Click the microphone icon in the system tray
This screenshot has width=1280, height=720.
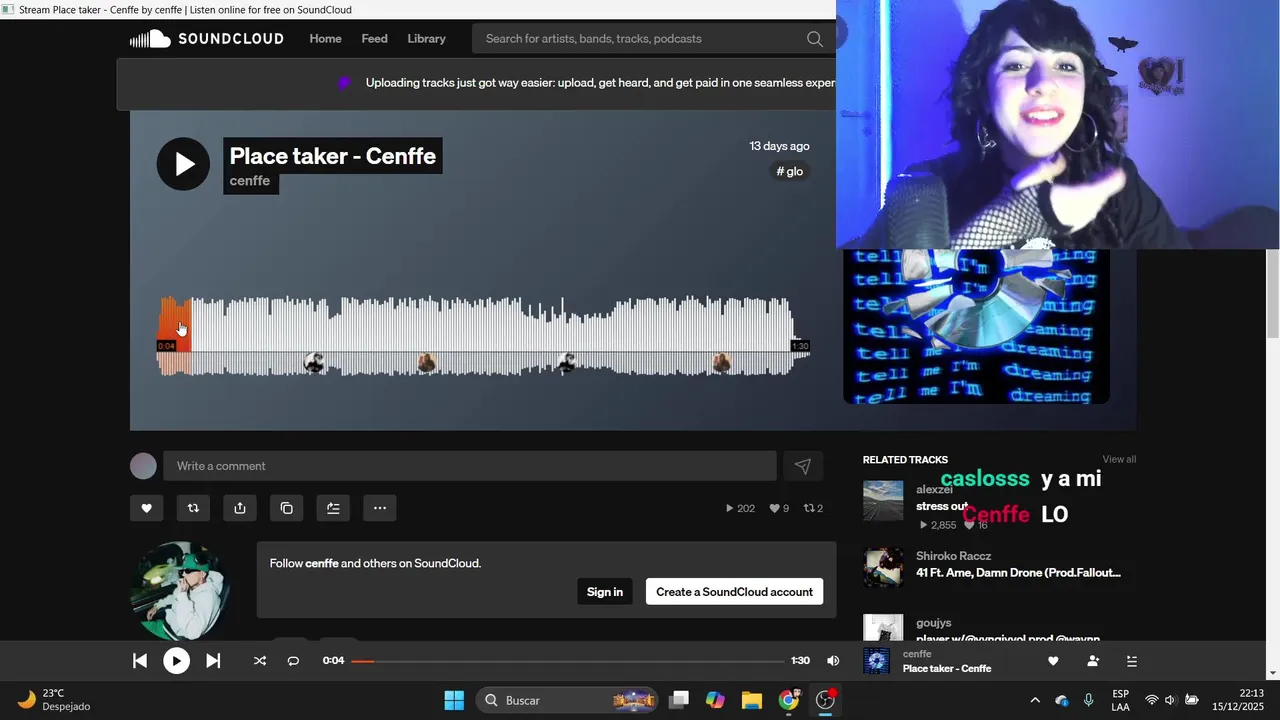pos(1088,700)
